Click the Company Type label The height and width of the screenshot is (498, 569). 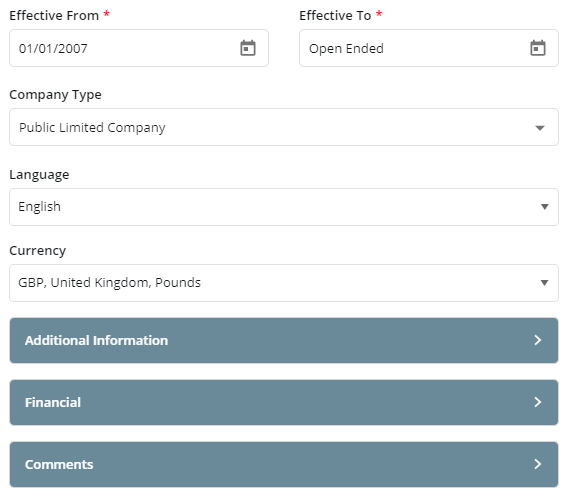click(56, 95)
